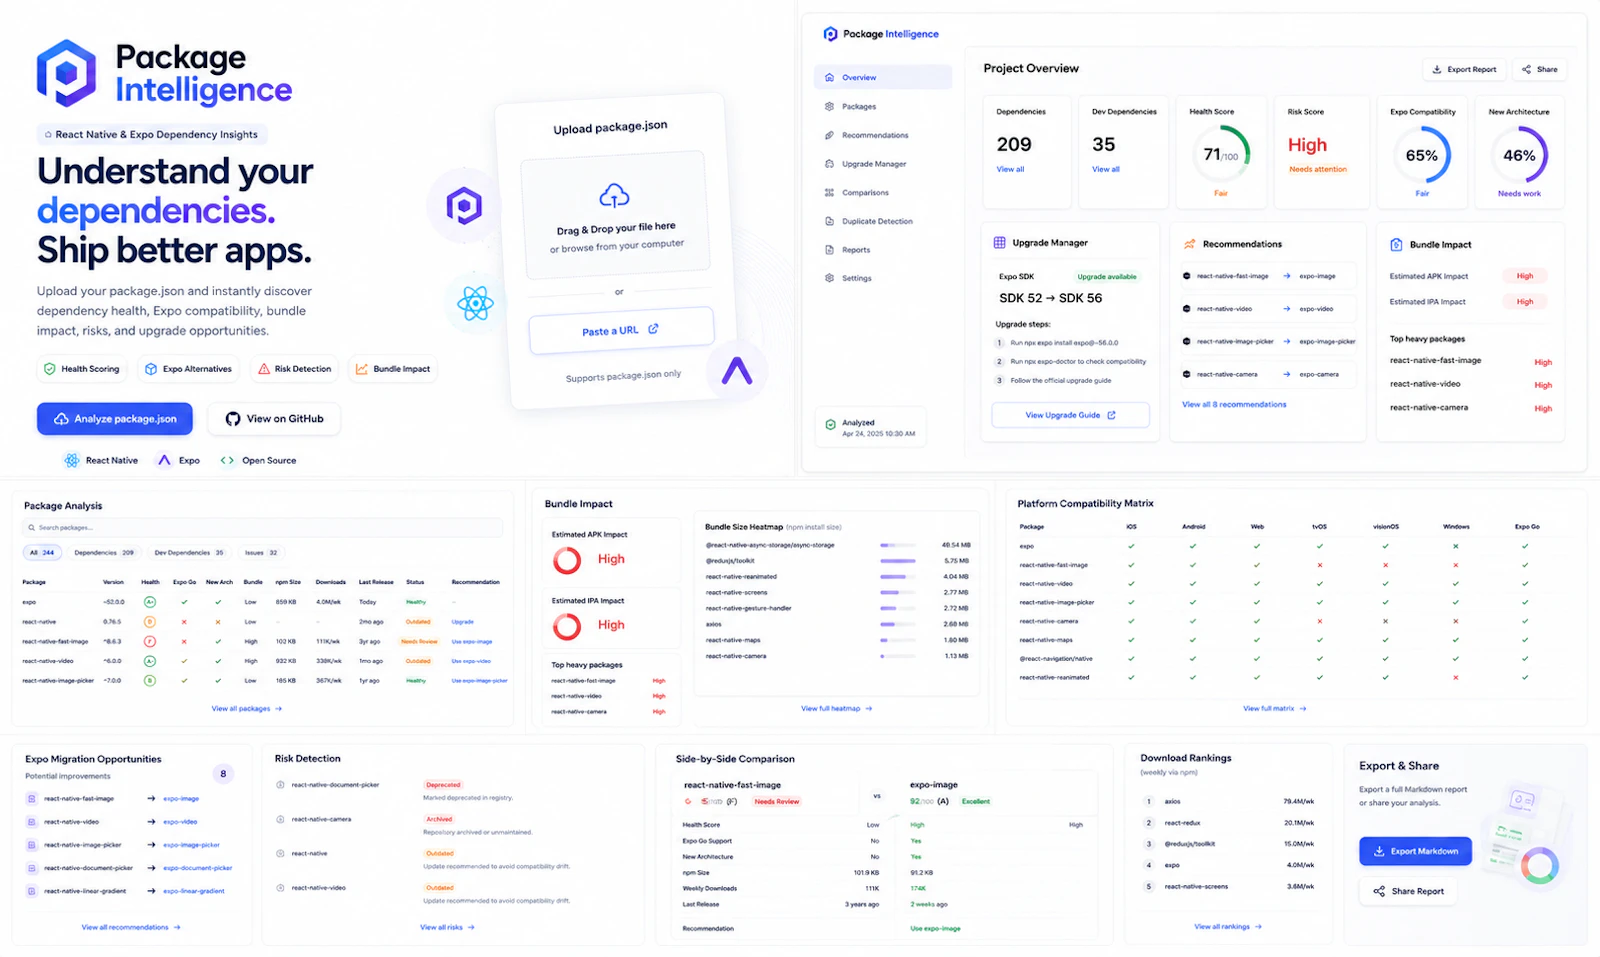This screenshot has width=1600, height=957.
Task: Click the GitHub octocat icon
Action: click(x=233, y=419)
